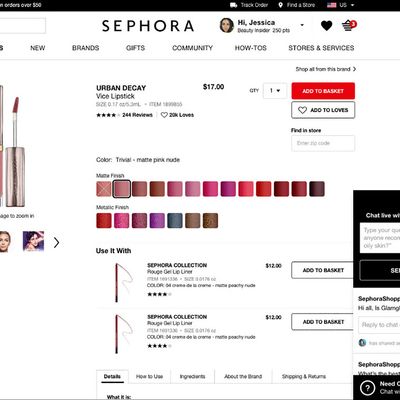Click Jessica's profile avatar
The height and width of the screenshot is (400, 400).
[x=227, y=25]
